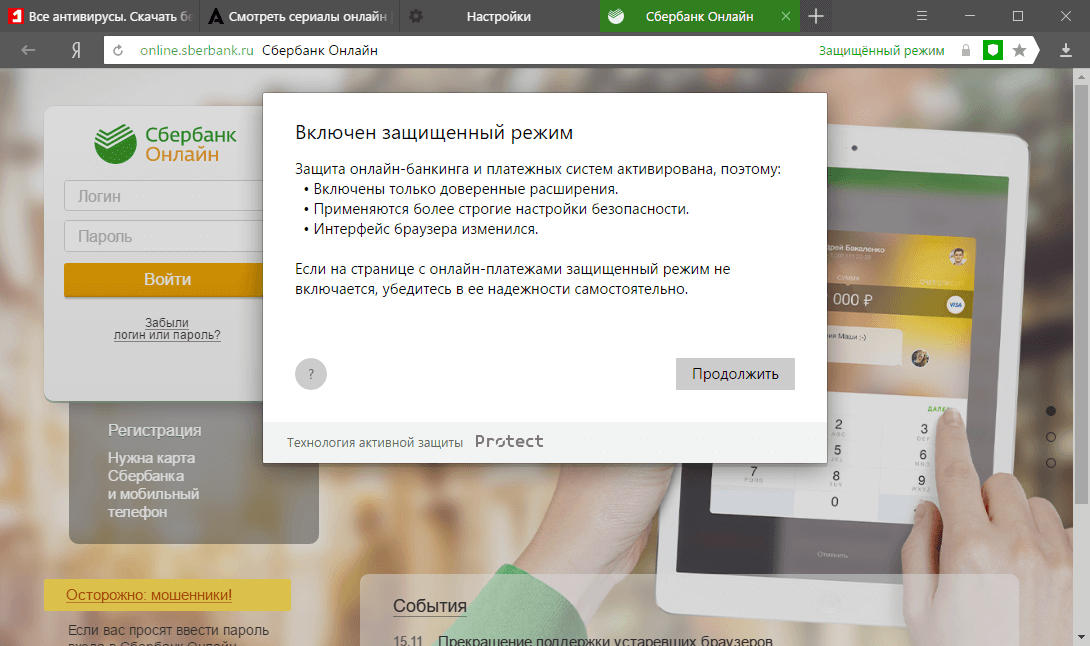Click the page vertical scrollbar thumb

tap(1082, 295)
